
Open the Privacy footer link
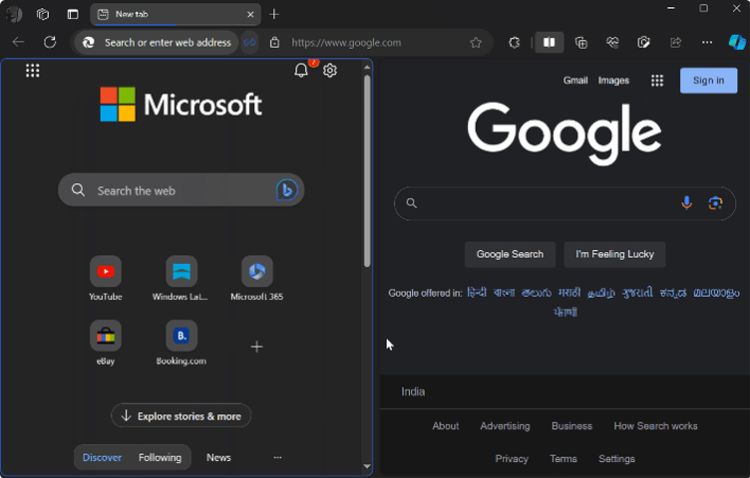pyautogui.click(x=511, y=459)
